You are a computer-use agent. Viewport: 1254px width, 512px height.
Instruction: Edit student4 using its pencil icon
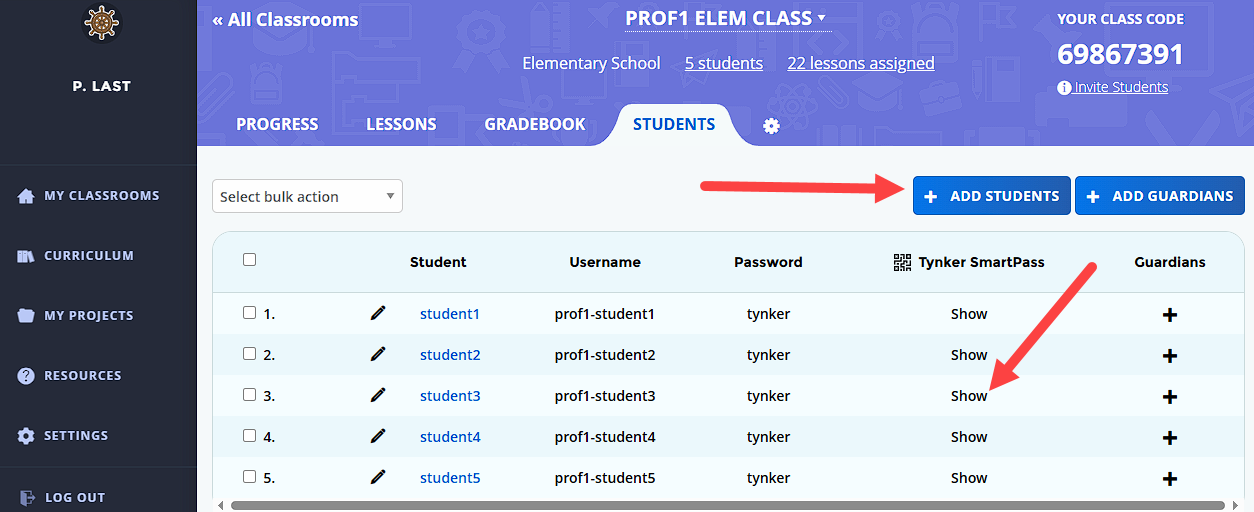[377, 436]
